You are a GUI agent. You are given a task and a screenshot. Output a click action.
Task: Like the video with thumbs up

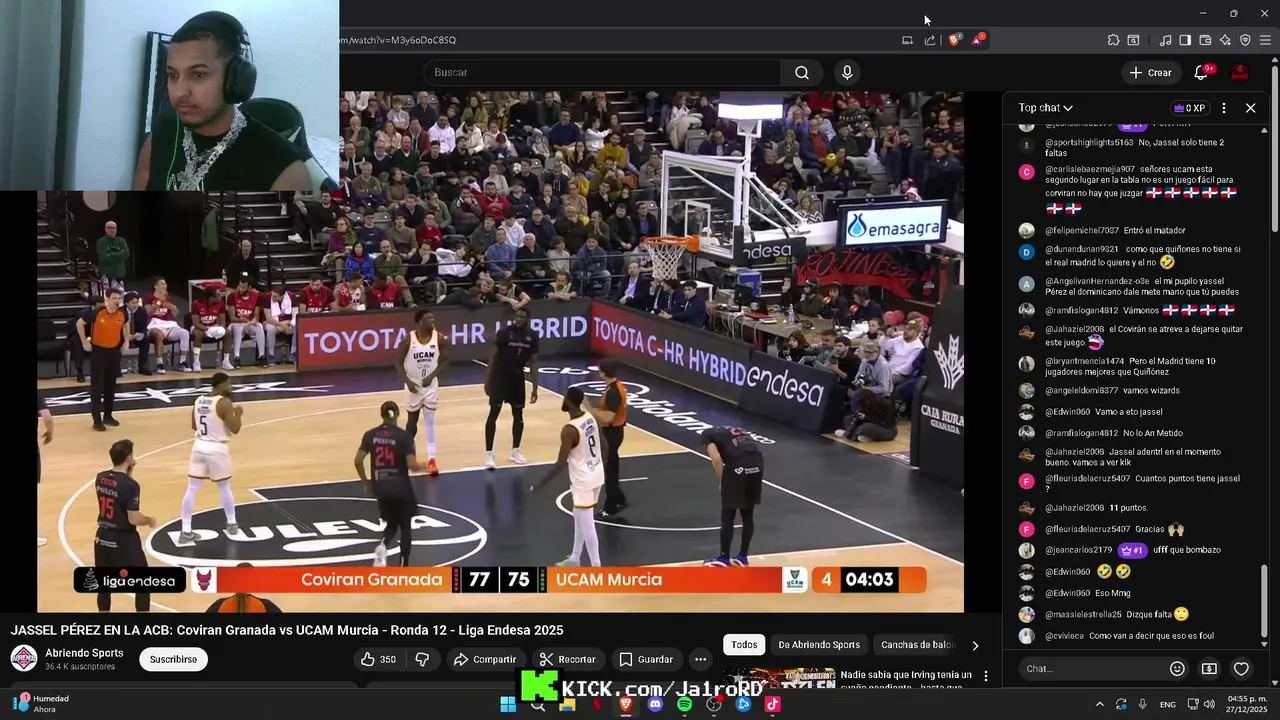[x=378, y=659]
